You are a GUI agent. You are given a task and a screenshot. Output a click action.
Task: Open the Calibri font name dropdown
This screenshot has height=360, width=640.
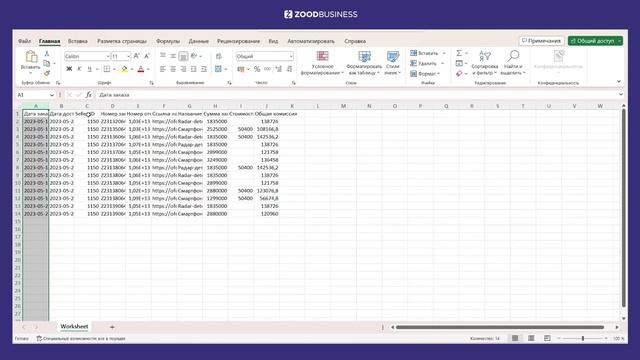108,56
